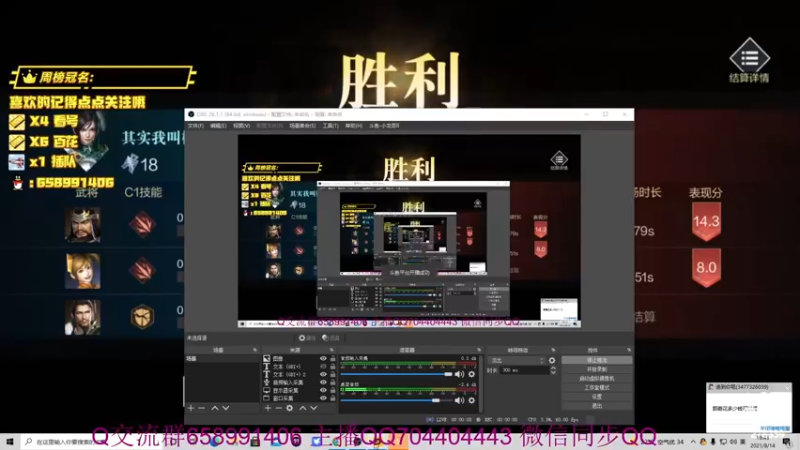Click the Start Recording button
This screenshot has width=800, height=450.
(596, 369)
